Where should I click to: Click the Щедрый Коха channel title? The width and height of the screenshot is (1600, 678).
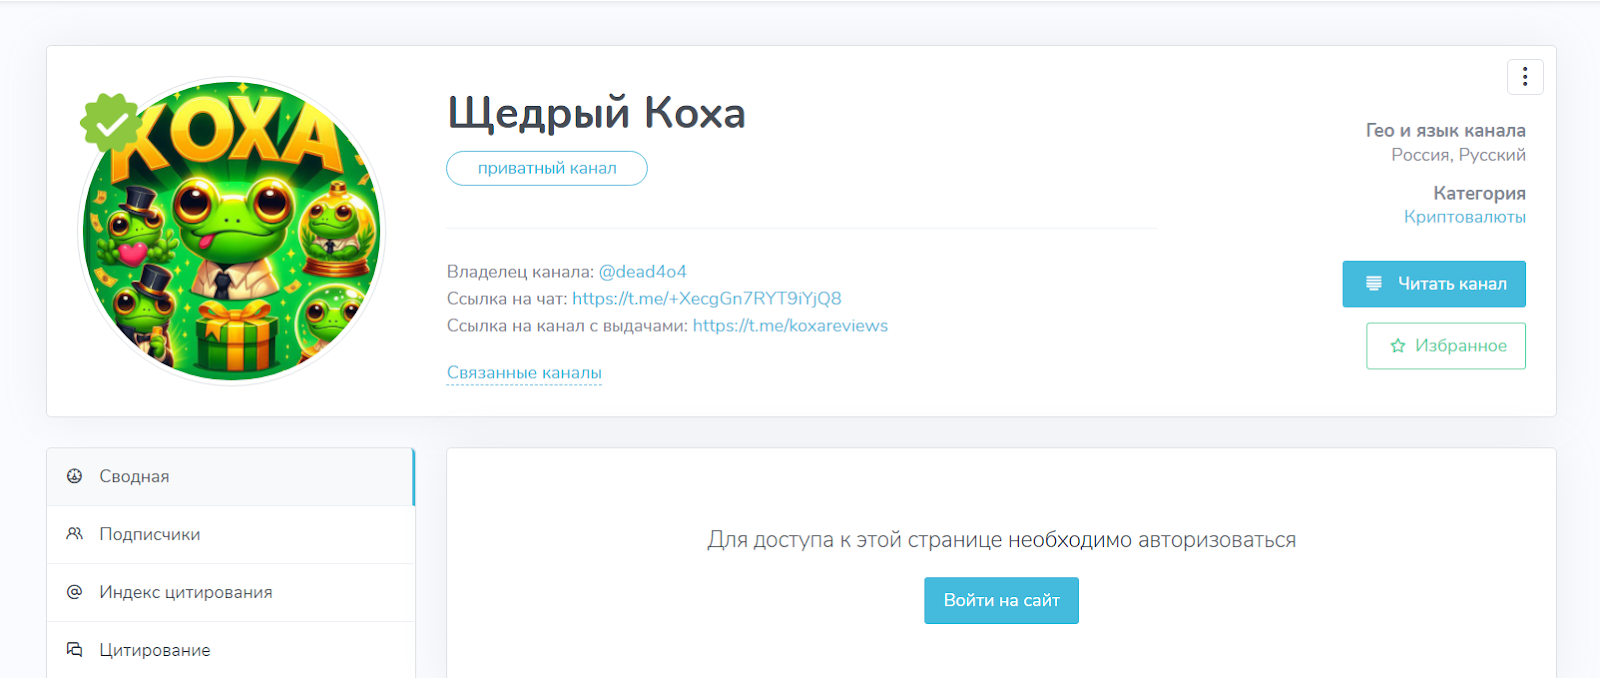(596, 113)
